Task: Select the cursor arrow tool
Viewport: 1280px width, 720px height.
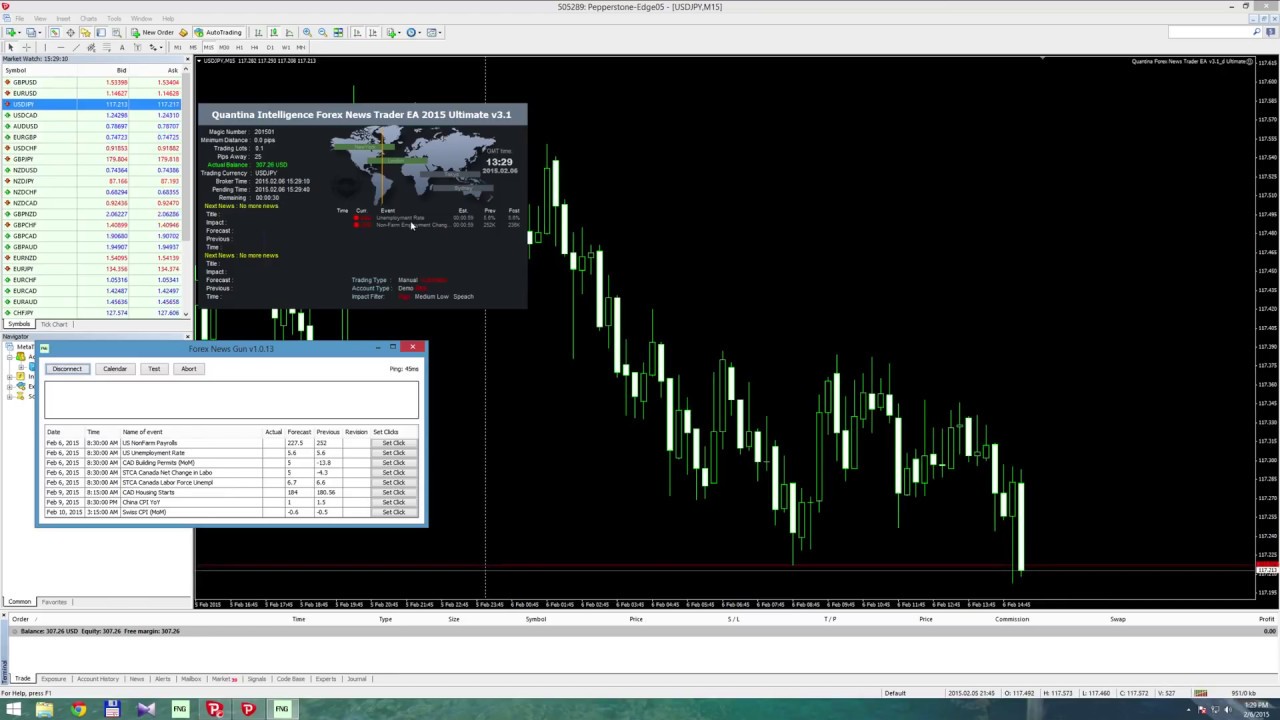Action: point(10,47)
